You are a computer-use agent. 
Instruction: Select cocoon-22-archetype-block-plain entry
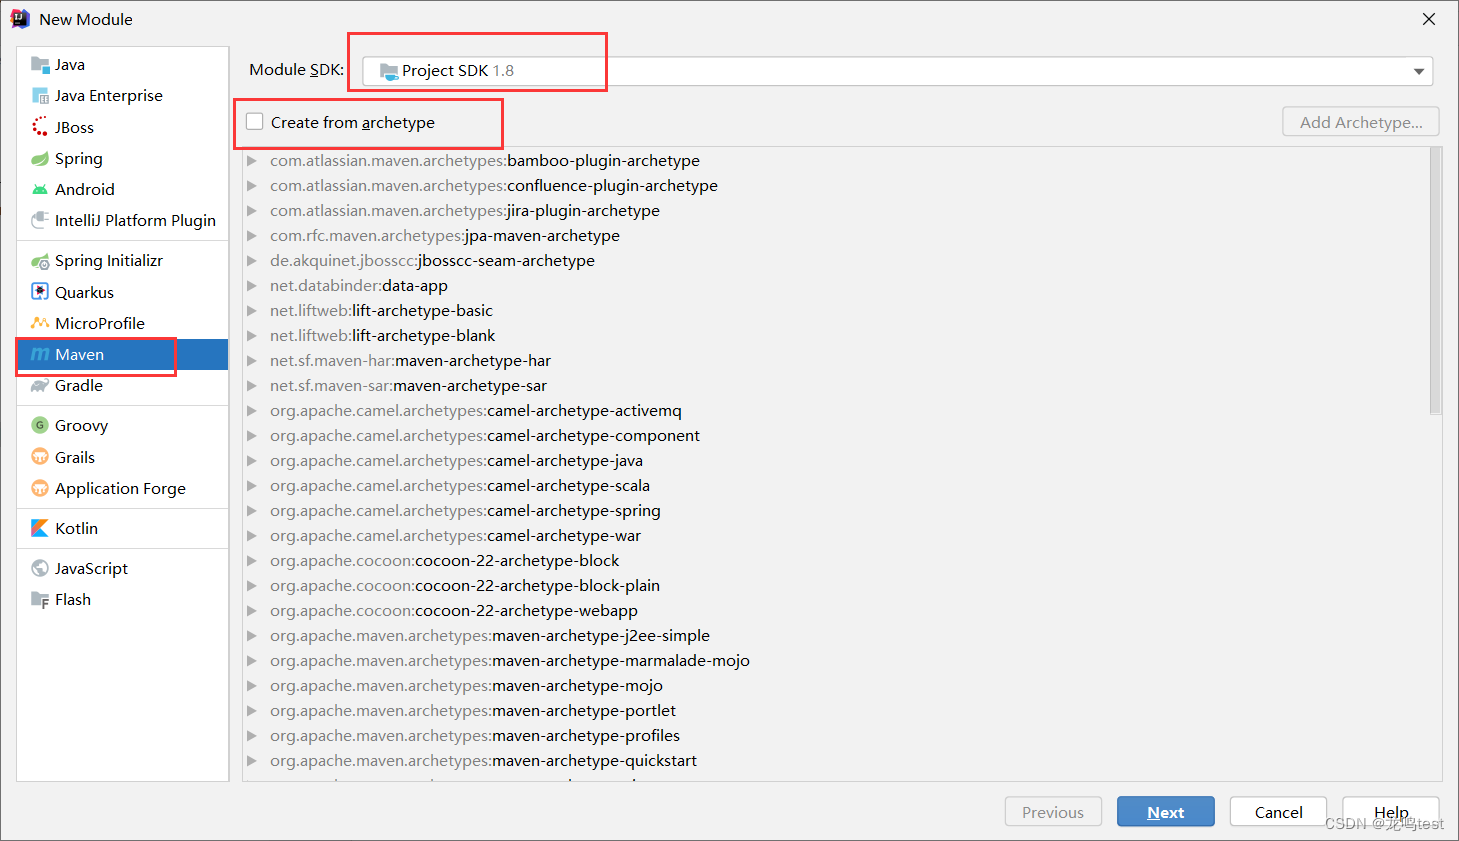coord(465,586)
